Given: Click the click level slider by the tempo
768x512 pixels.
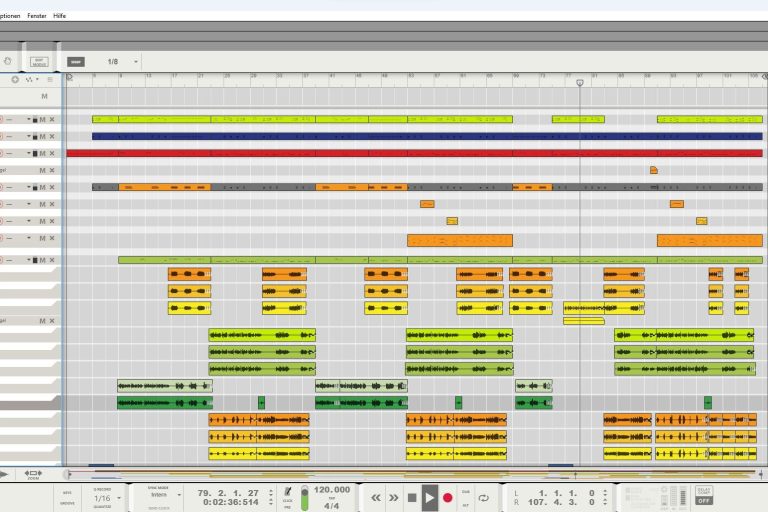Looking at the screenshot, I should [x=305, y=497].
